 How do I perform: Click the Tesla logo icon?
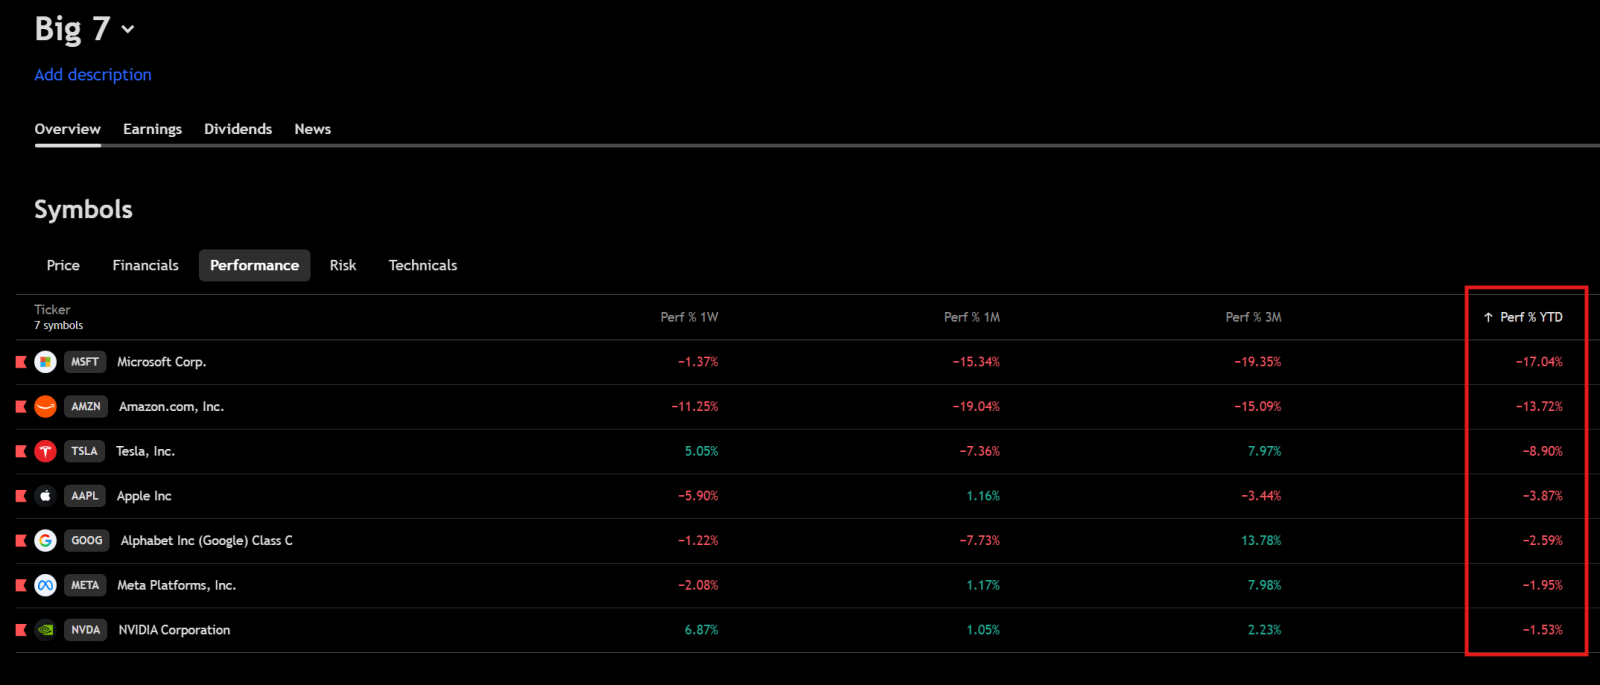click(45, 451)
